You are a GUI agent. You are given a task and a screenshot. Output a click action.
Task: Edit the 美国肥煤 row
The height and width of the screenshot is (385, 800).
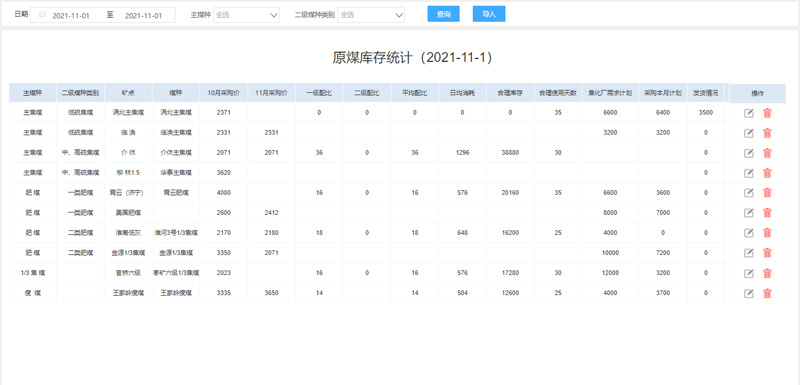748,213
